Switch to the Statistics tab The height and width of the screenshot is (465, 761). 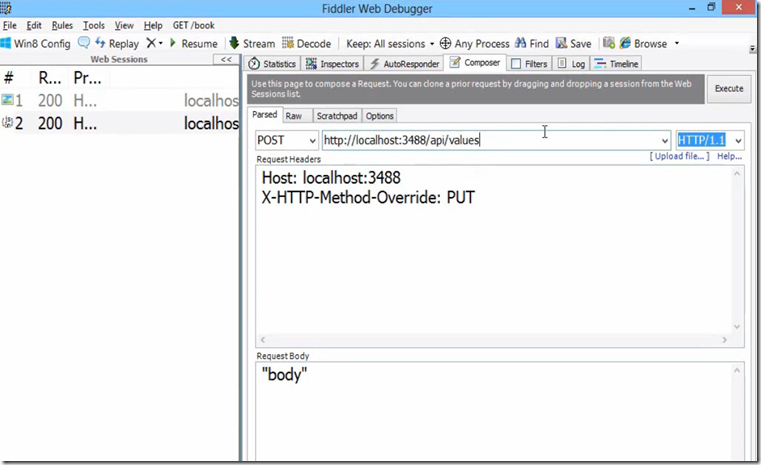click(272, 64)
